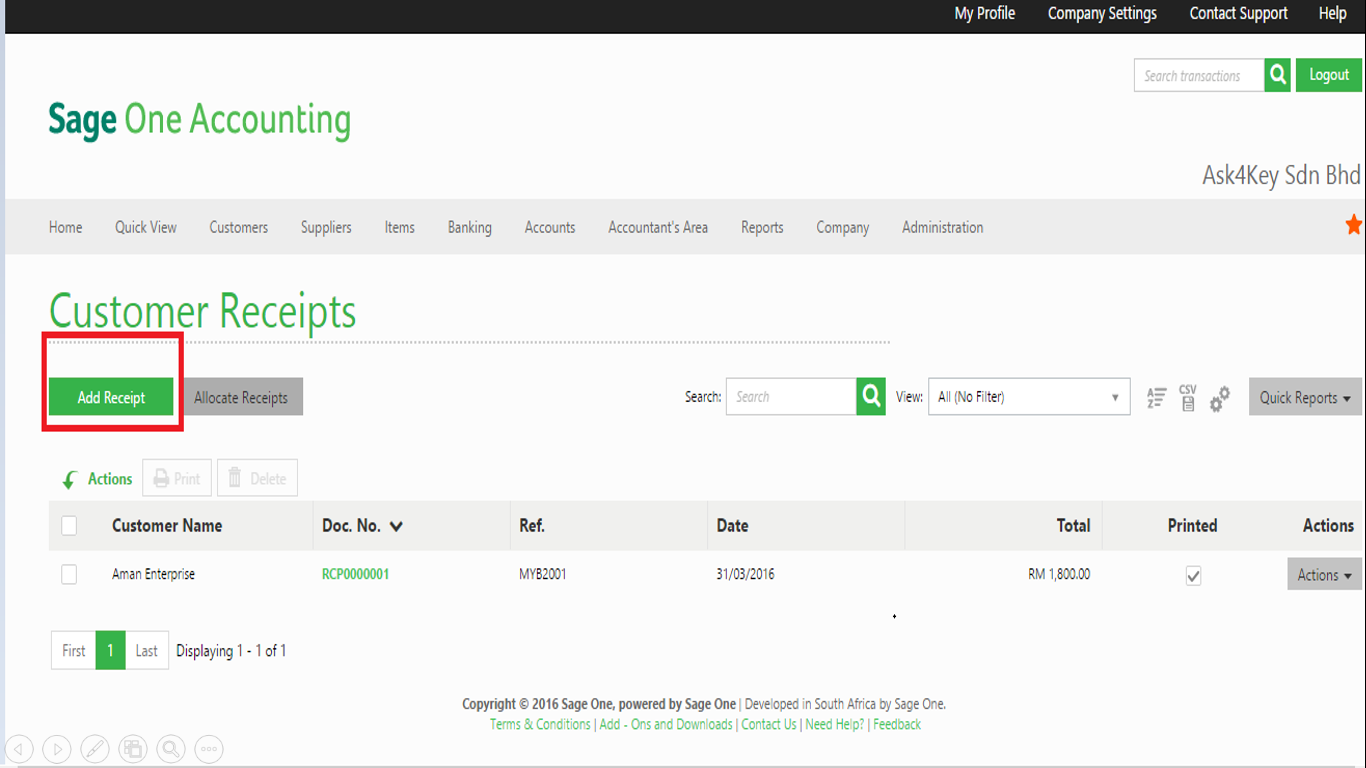Go to Last page of results

click(147, 650)
